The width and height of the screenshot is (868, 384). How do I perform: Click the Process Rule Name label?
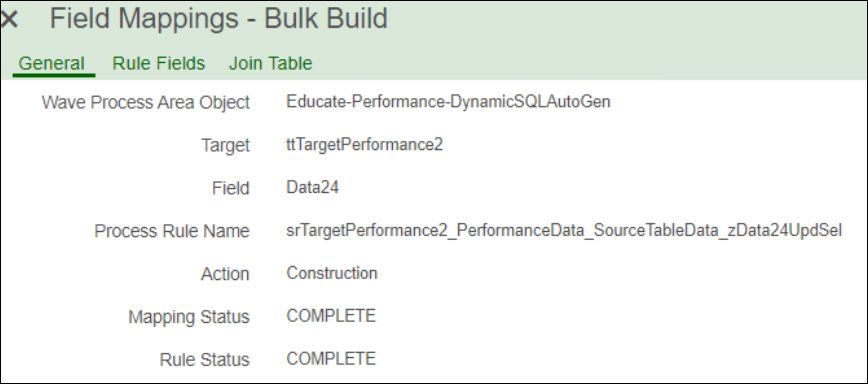tap(172, 231)
